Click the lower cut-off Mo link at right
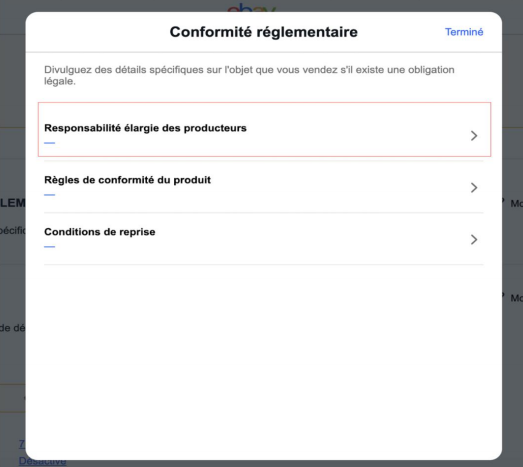The width and height of the screenshot is (523, 467). pos(516,298)
